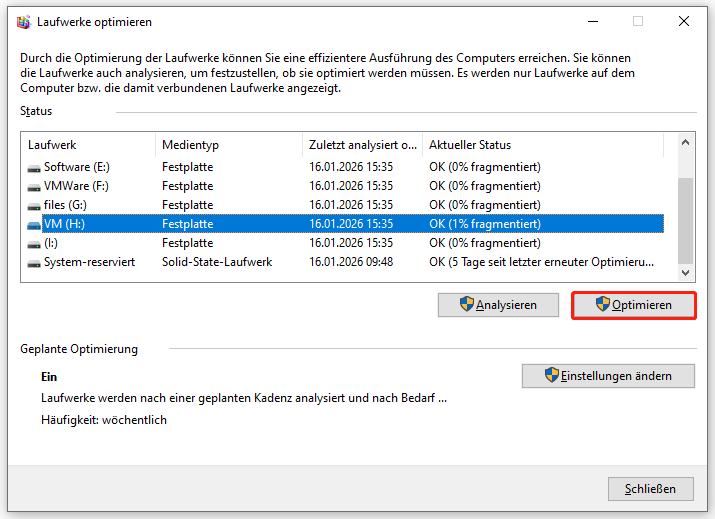Select the (I:) drive row

pos(344,243)
